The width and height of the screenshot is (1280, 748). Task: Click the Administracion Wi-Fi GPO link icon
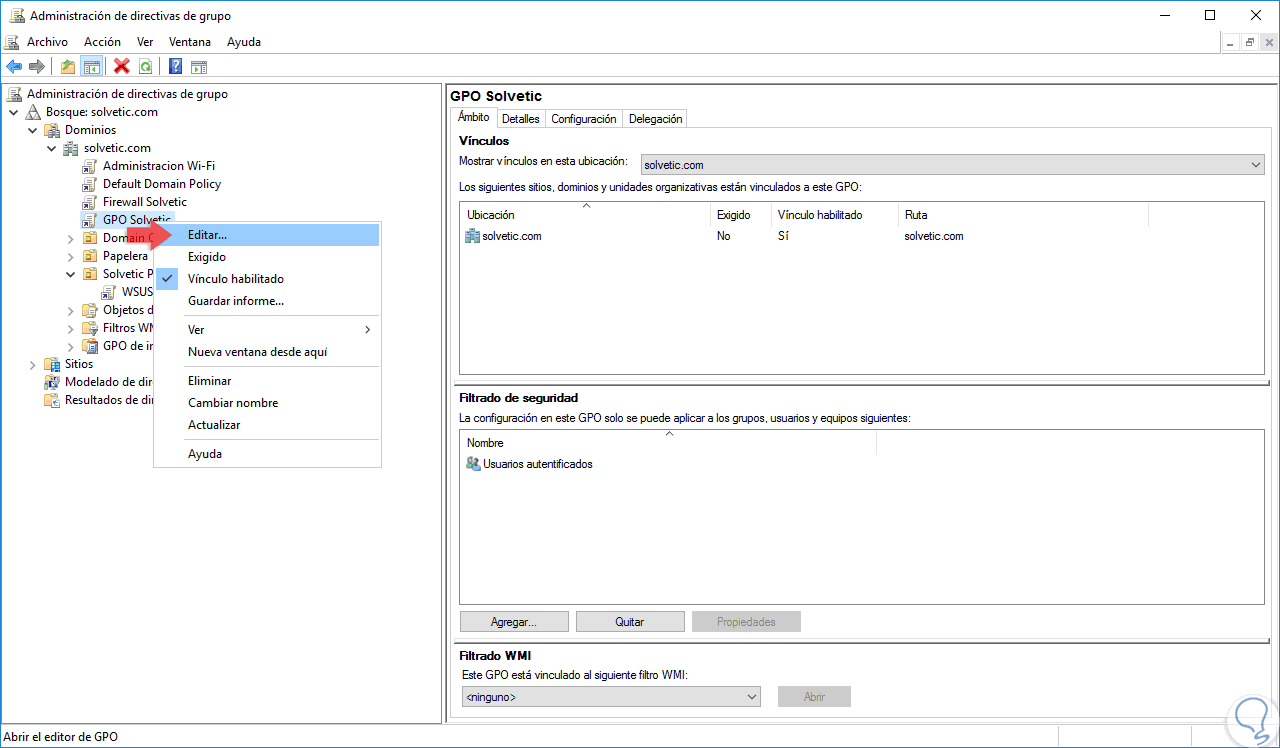[90, 166]
